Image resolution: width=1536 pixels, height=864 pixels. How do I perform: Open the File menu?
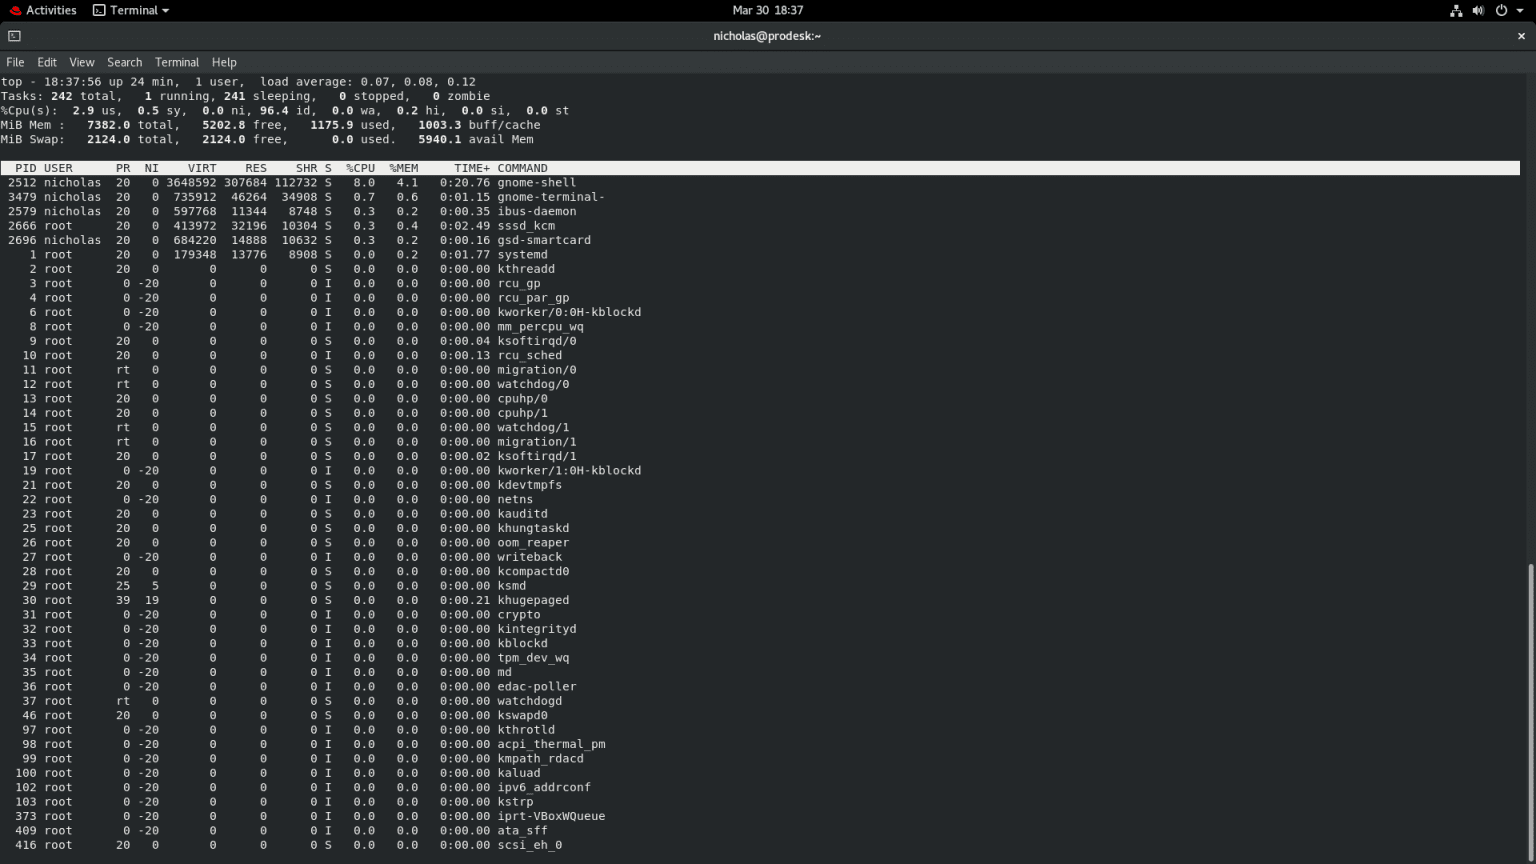click(15, 62)
